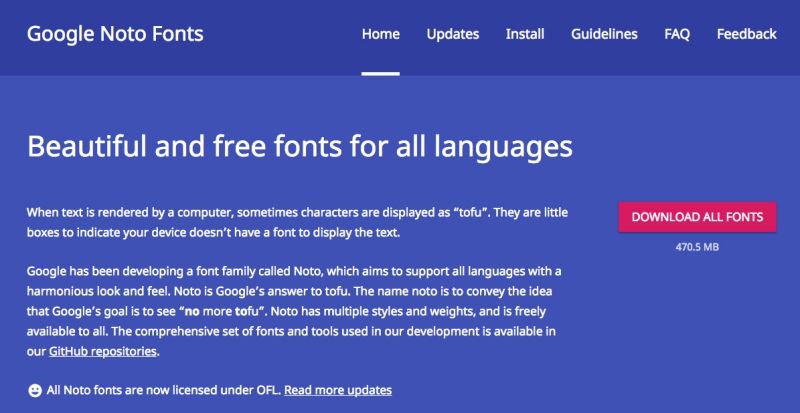Open the GitHub repositories link

pyautogui.click(x=103, y=352)
